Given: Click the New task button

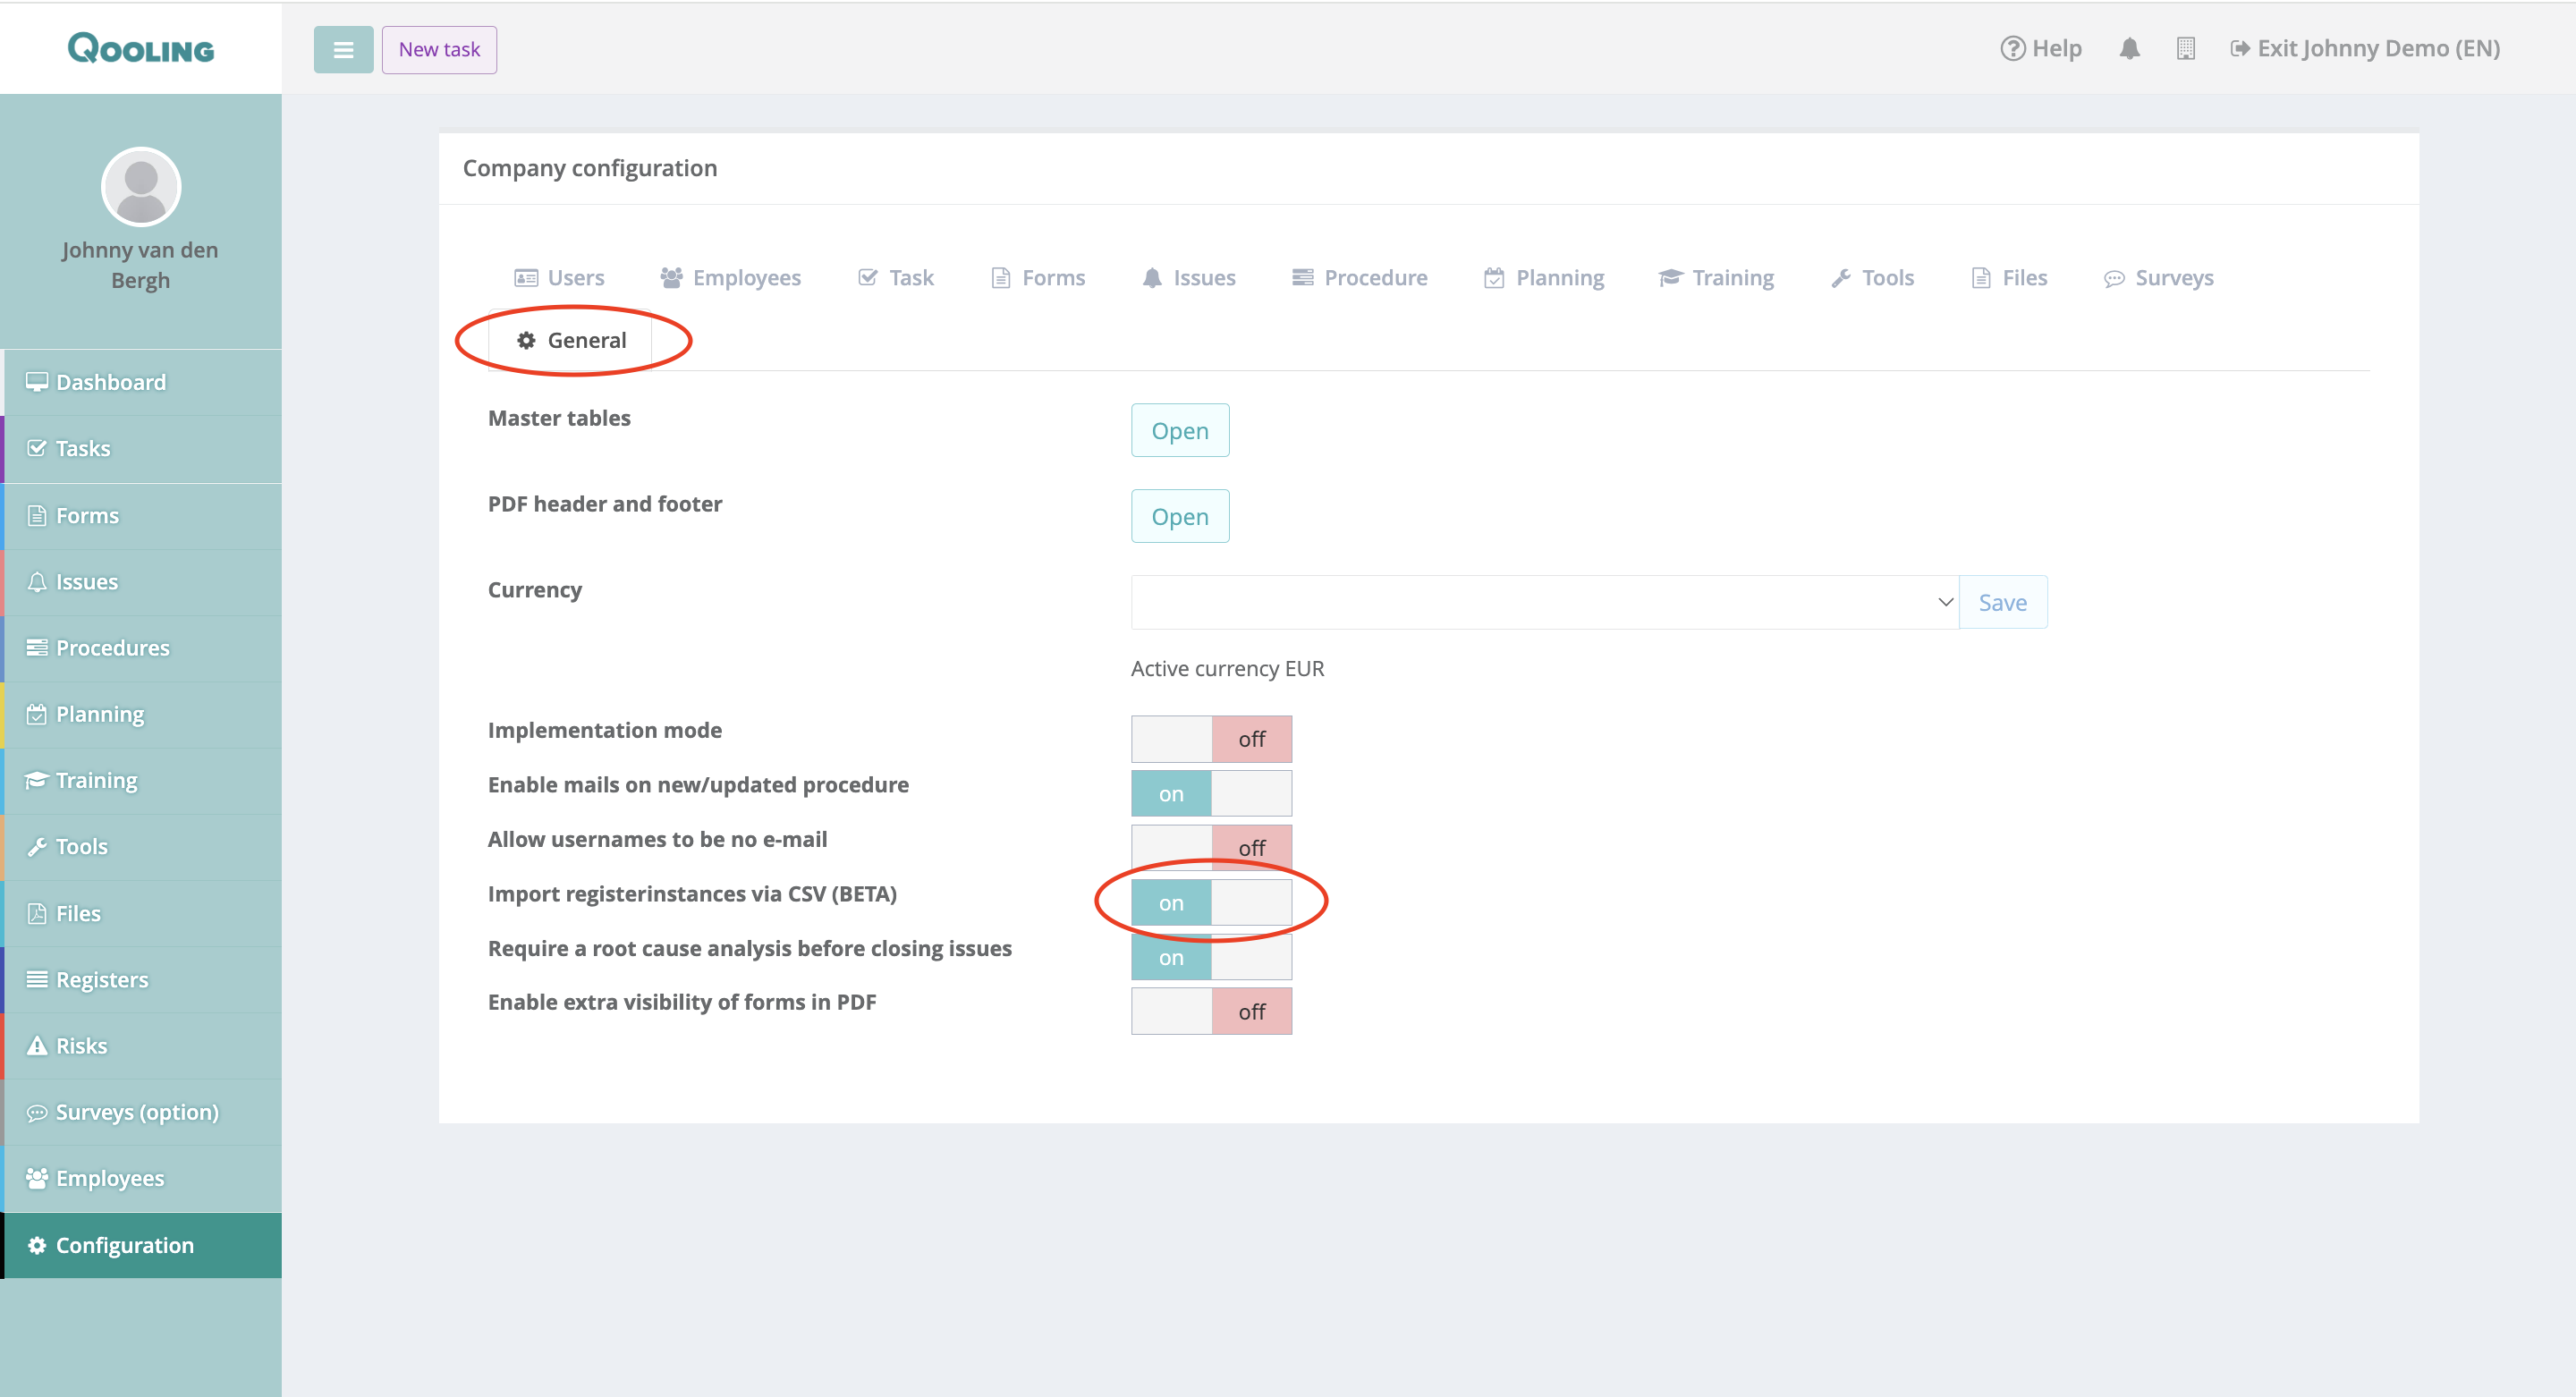Looking at the screenshot, I should coord(439,49).
